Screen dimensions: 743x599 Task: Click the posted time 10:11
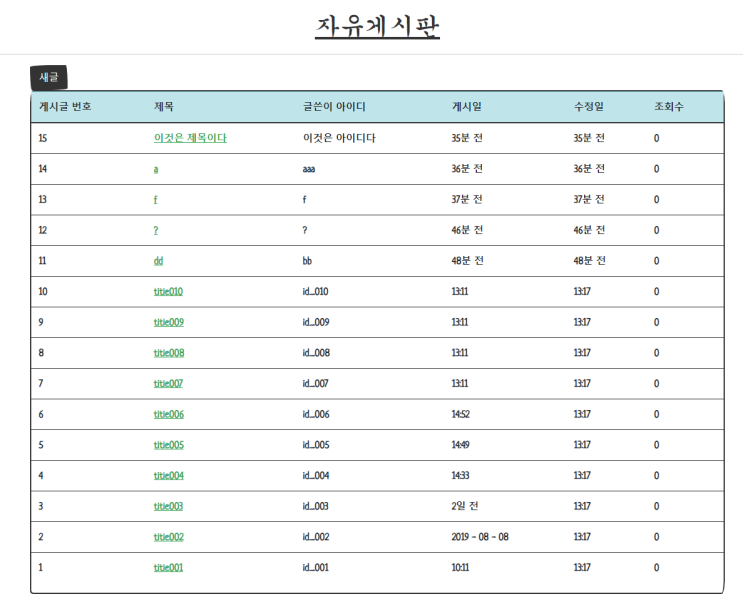(460, 567)
